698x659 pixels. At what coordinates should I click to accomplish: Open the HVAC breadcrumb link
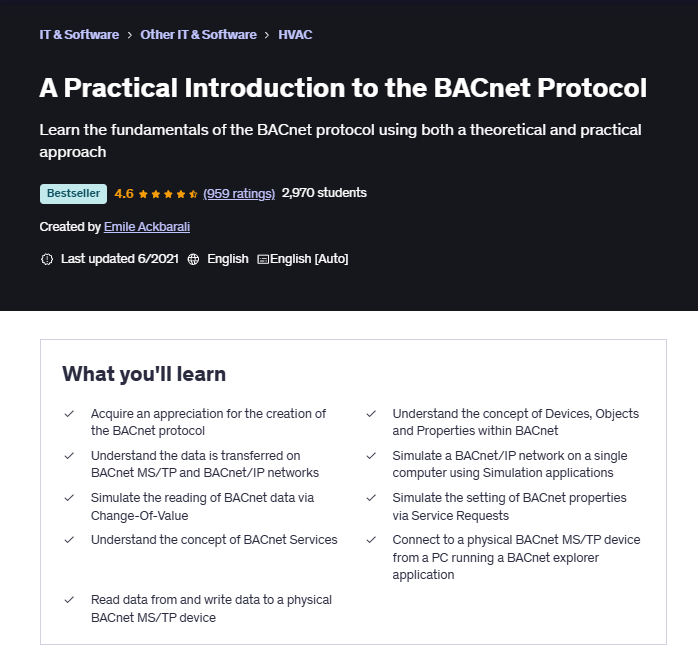(x=295, y=35)
